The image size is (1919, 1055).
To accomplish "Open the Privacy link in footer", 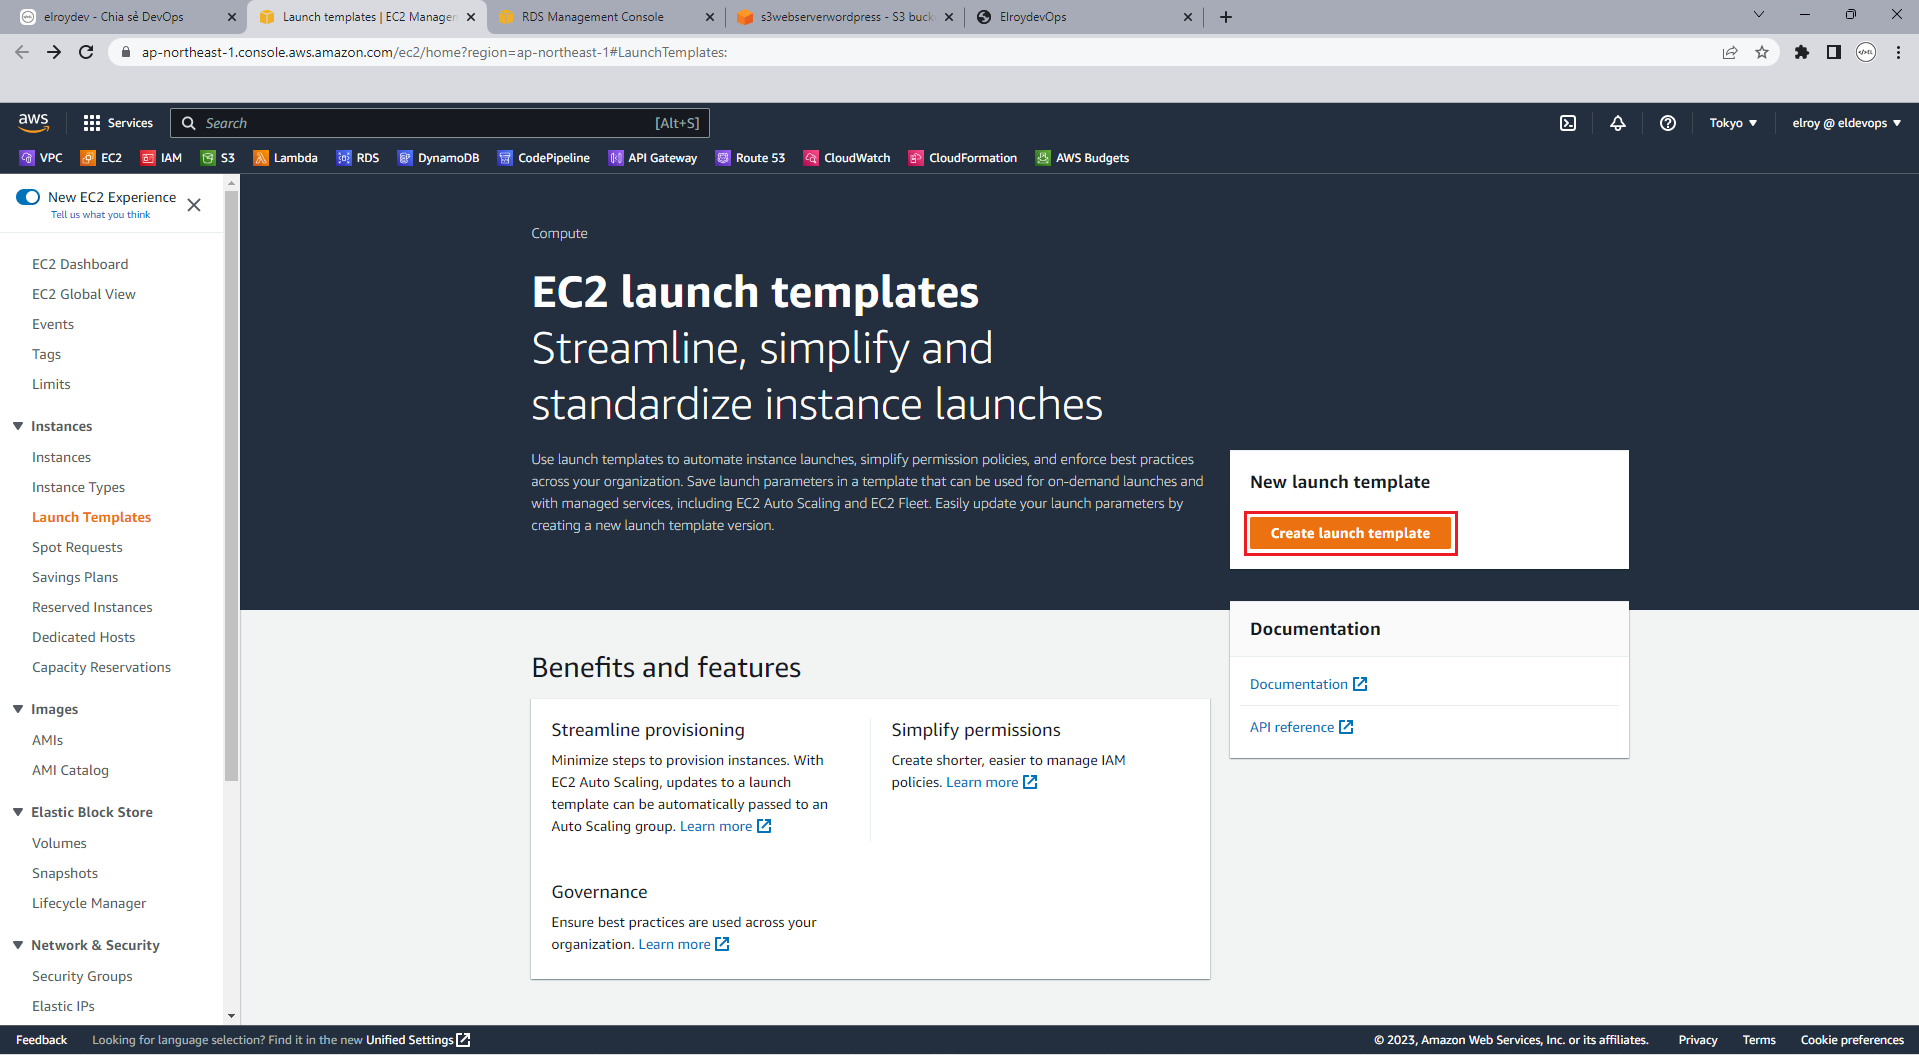I will click(1697, 1040).
